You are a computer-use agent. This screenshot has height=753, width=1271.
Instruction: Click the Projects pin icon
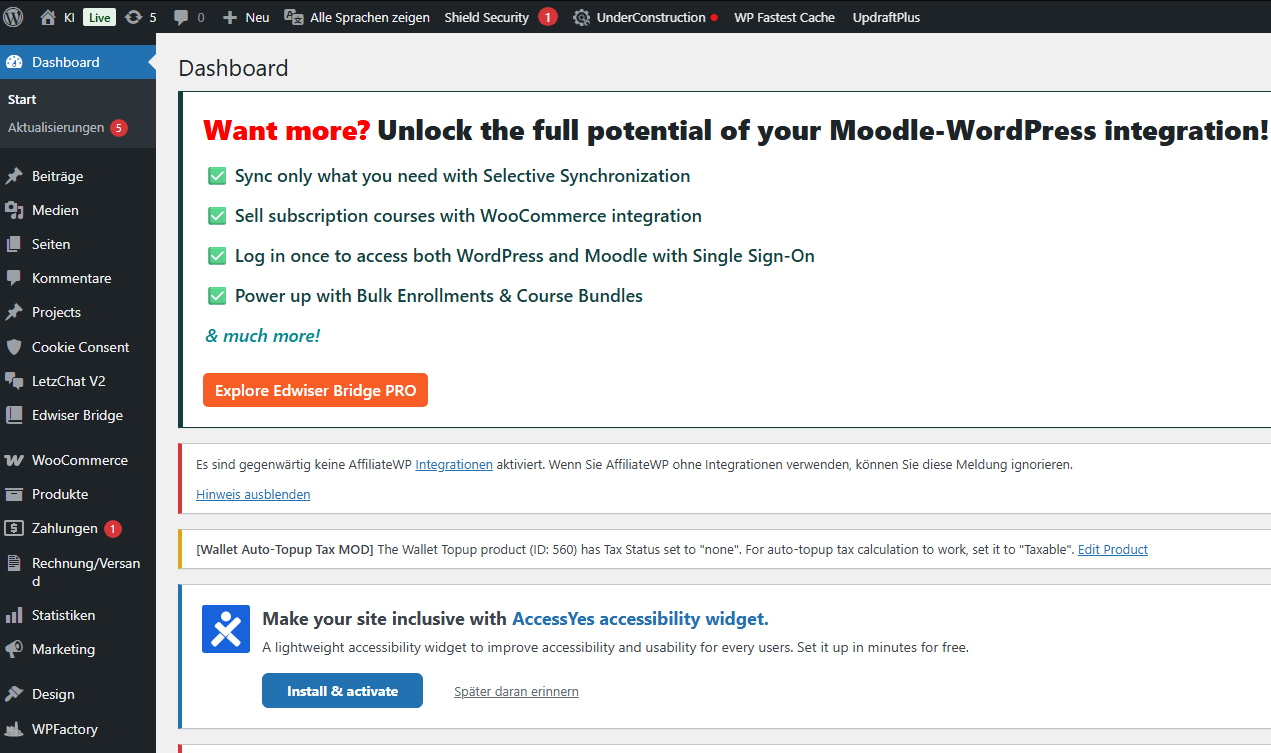coord(14,312)
